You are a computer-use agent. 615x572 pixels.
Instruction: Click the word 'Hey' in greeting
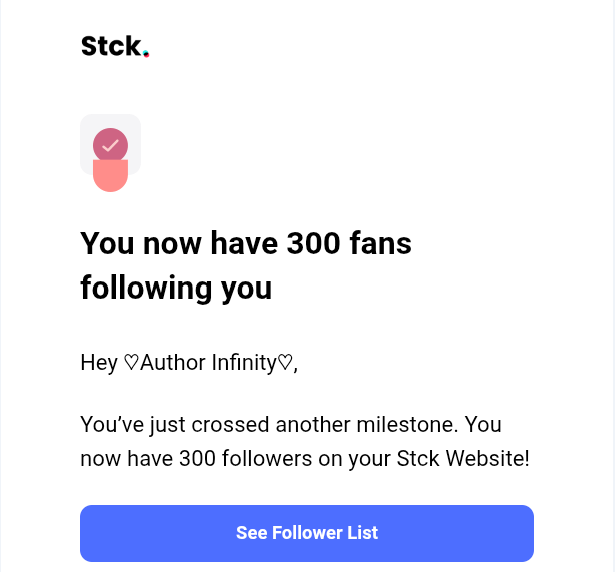pos(99,363)
